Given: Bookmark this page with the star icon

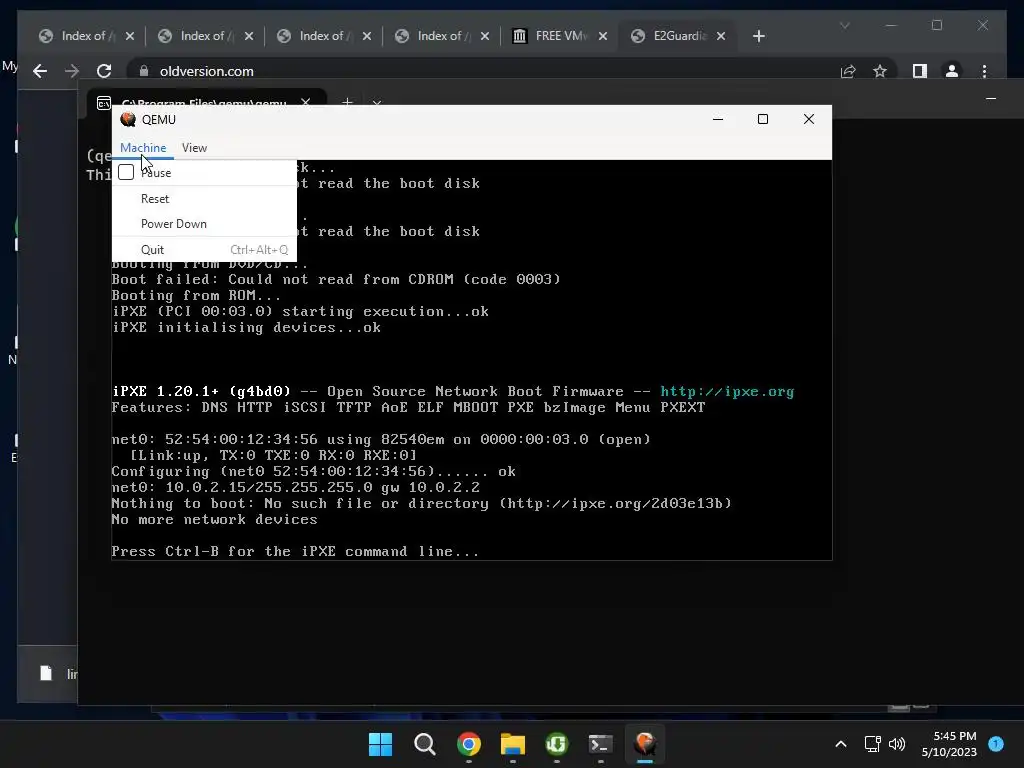Looking at the screenshot, I should pos(880,71).
